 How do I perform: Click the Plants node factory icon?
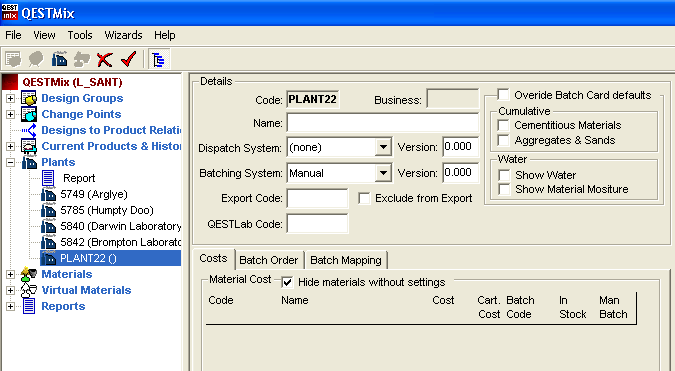[29, 162]
